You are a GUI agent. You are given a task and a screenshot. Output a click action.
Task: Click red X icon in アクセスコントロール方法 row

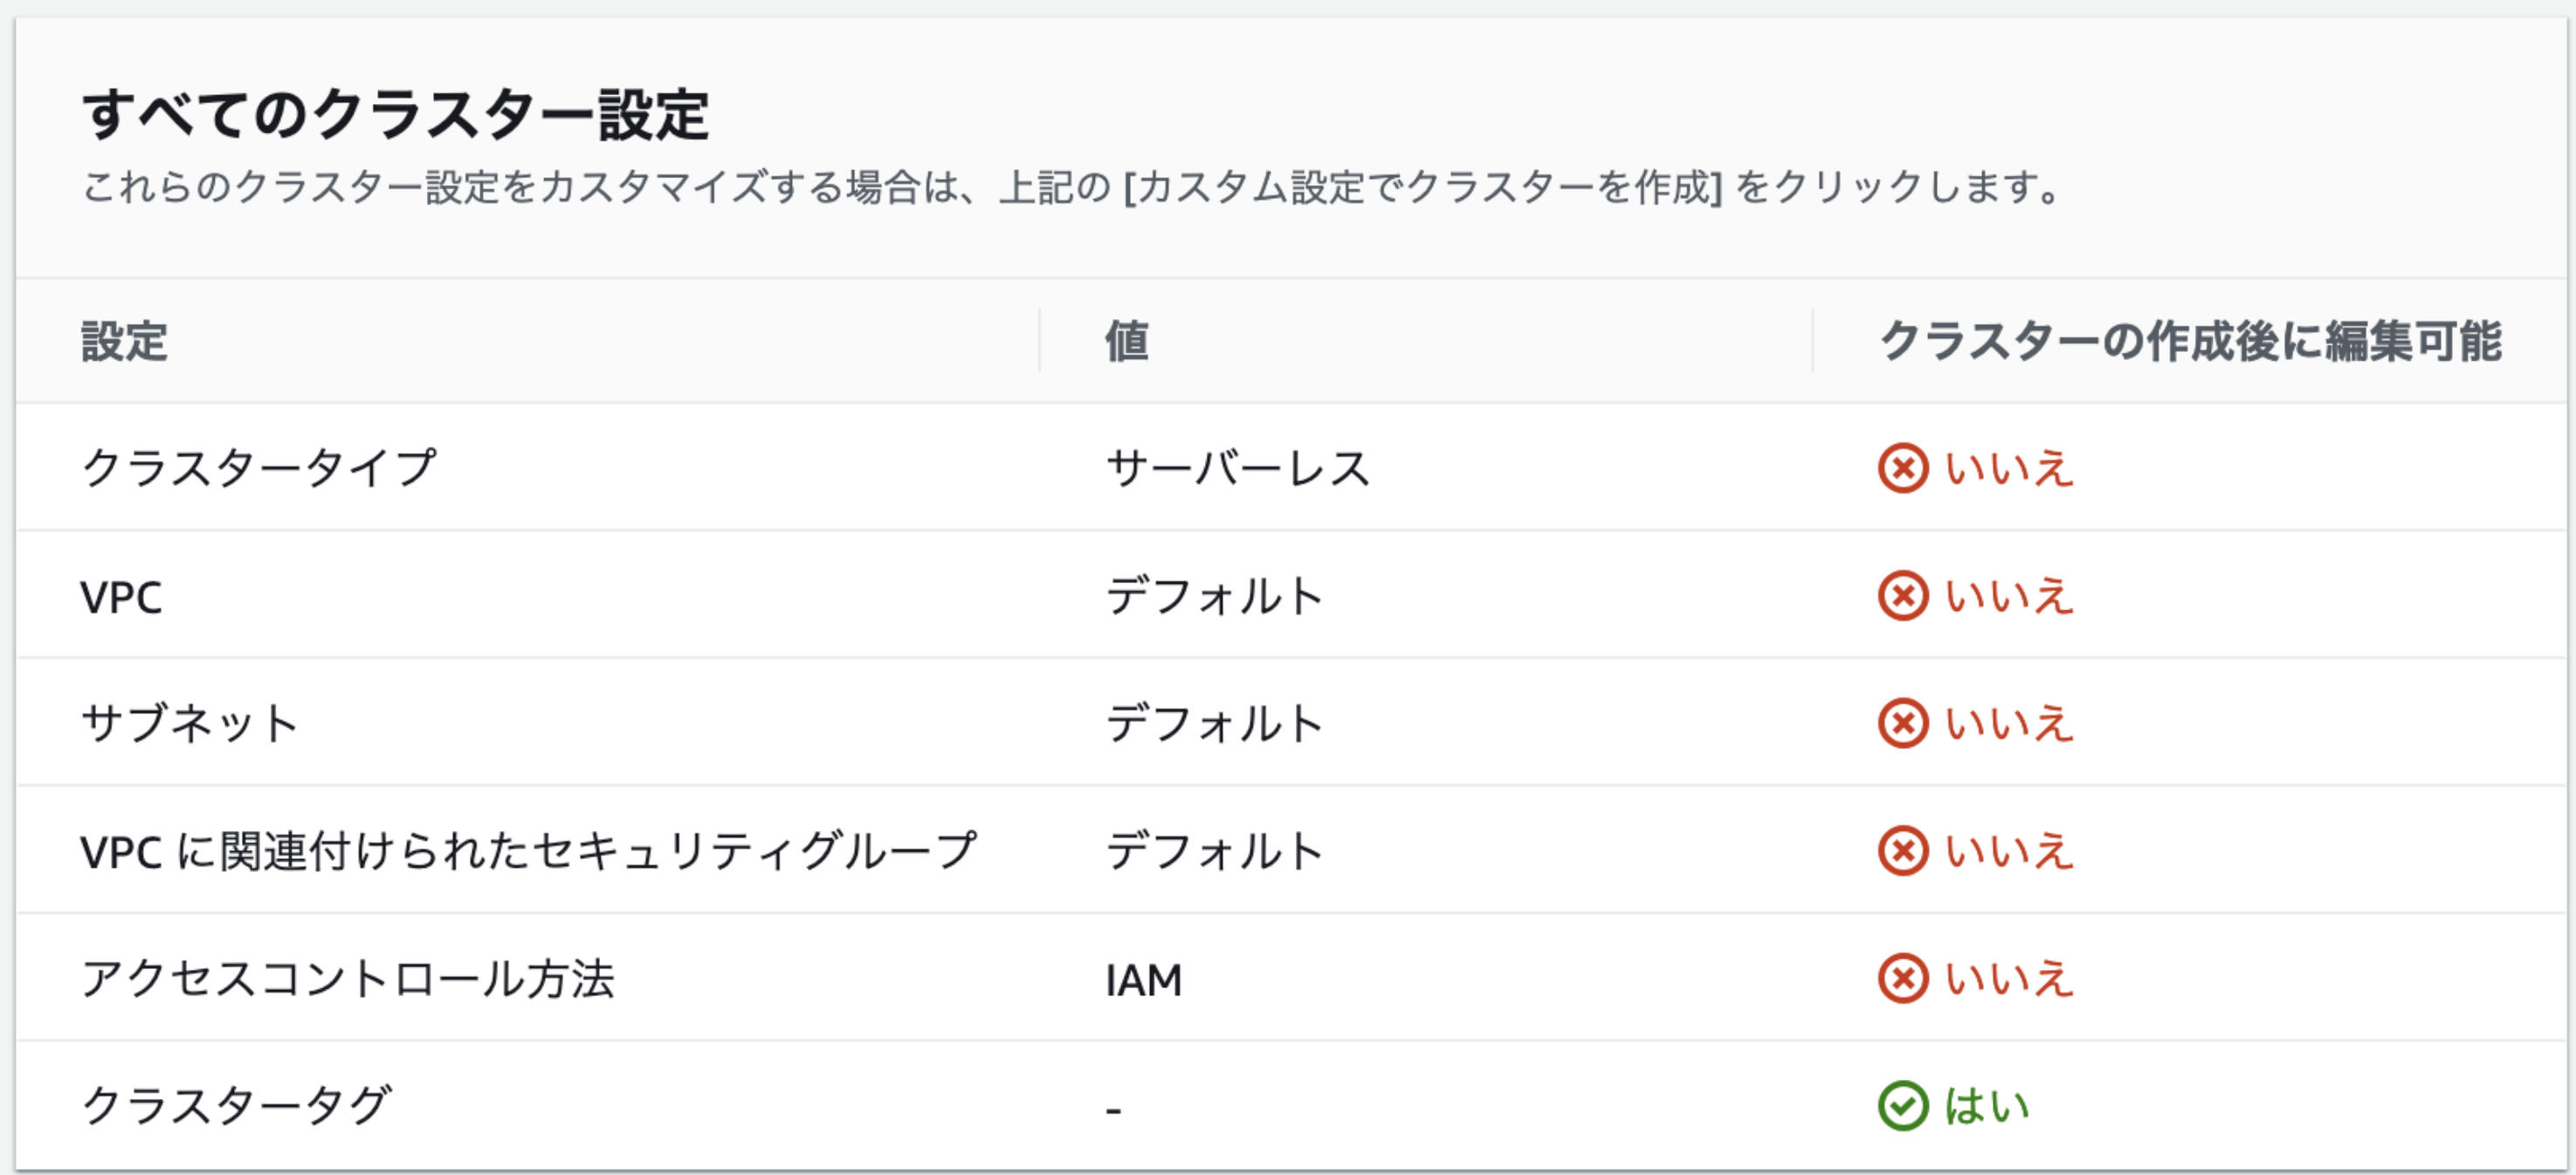coord(1902,979)
